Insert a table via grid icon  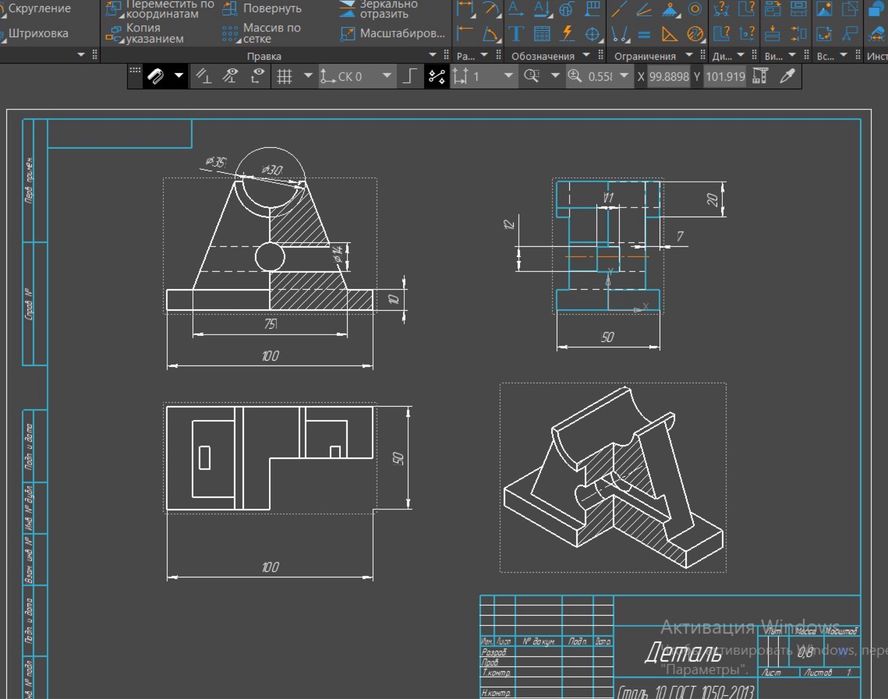[x=542, y=34]
